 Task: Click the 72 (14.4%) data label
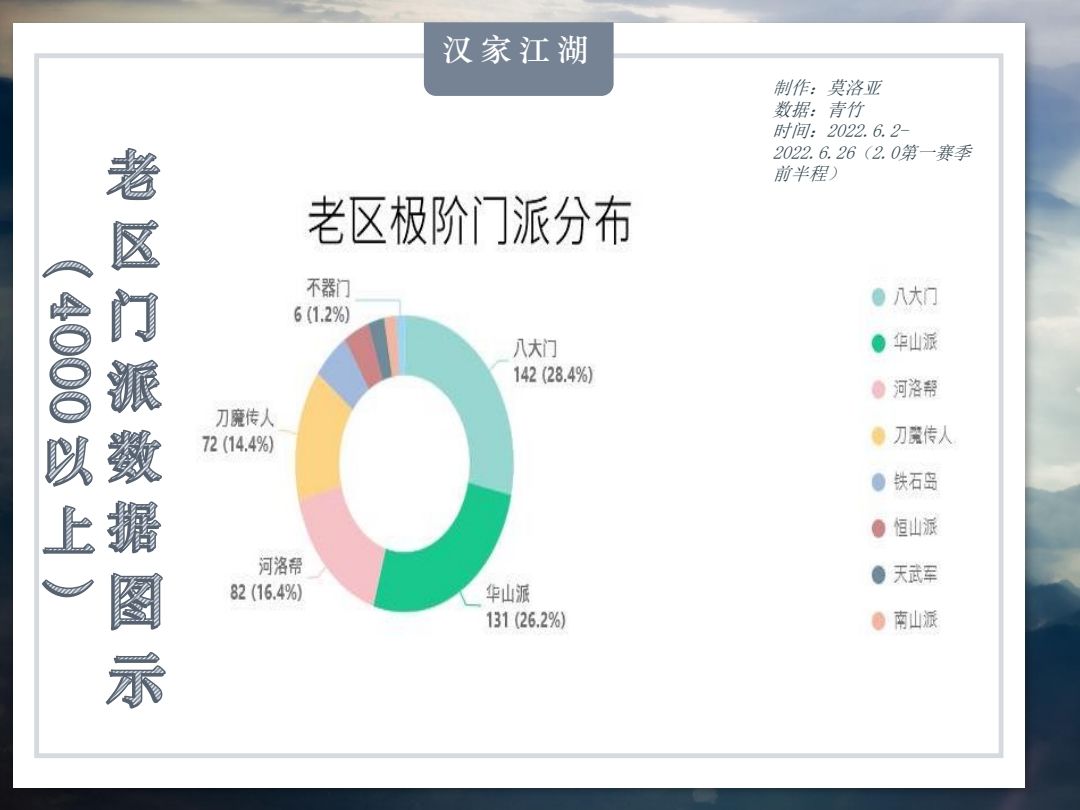coord(238,444)
